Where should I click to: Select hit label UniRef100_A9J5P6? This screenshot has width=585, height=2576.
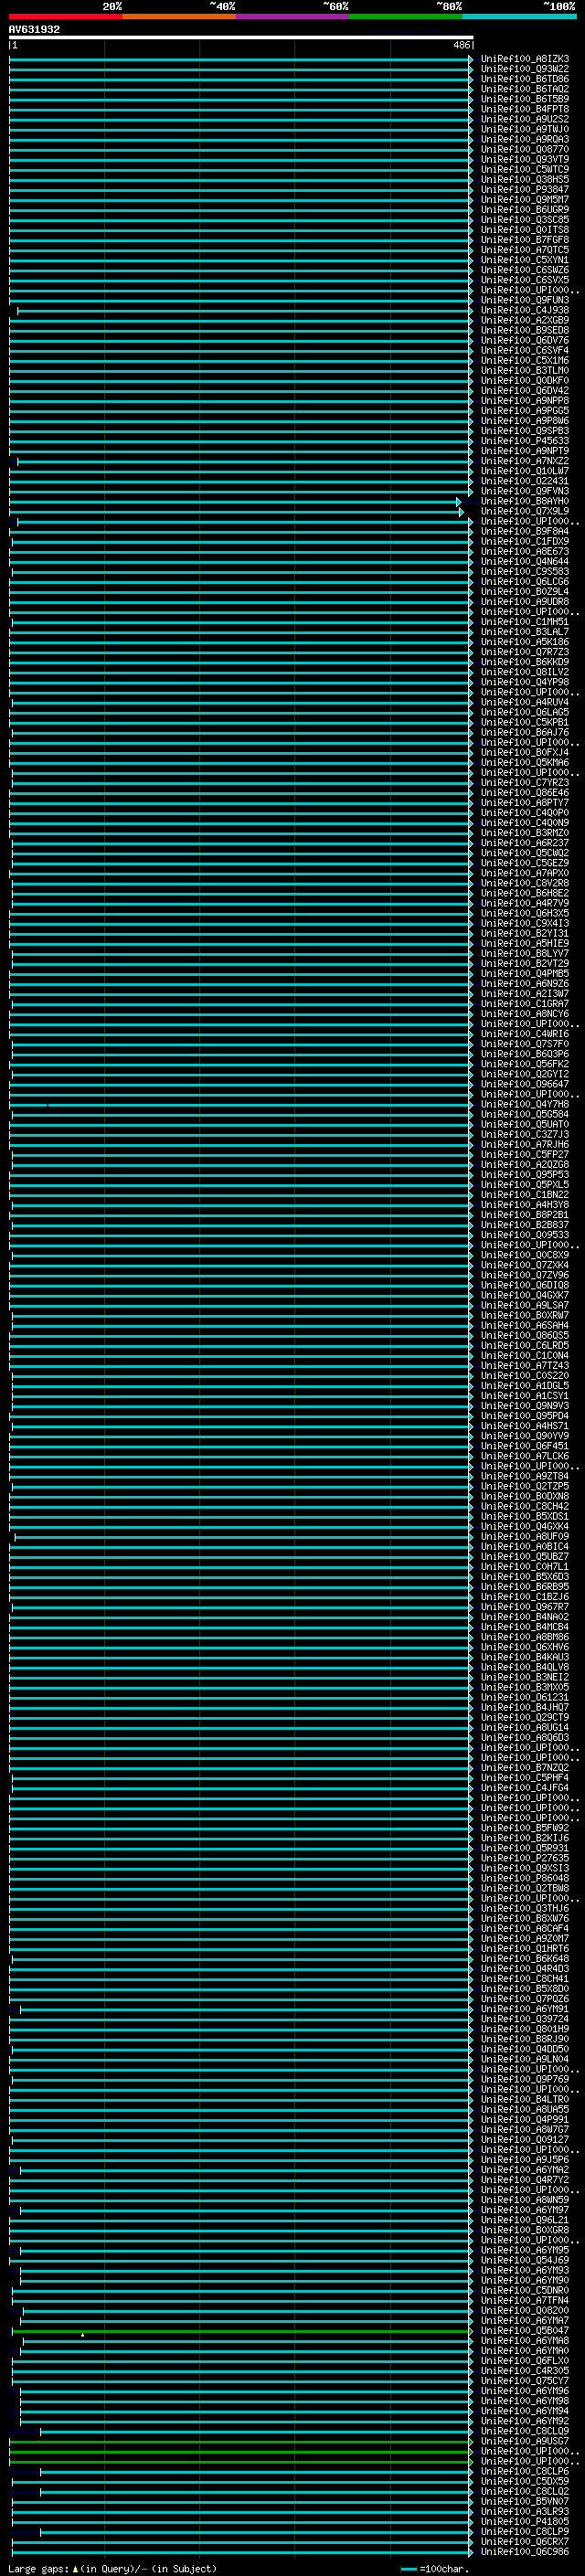coord(525,2159)
